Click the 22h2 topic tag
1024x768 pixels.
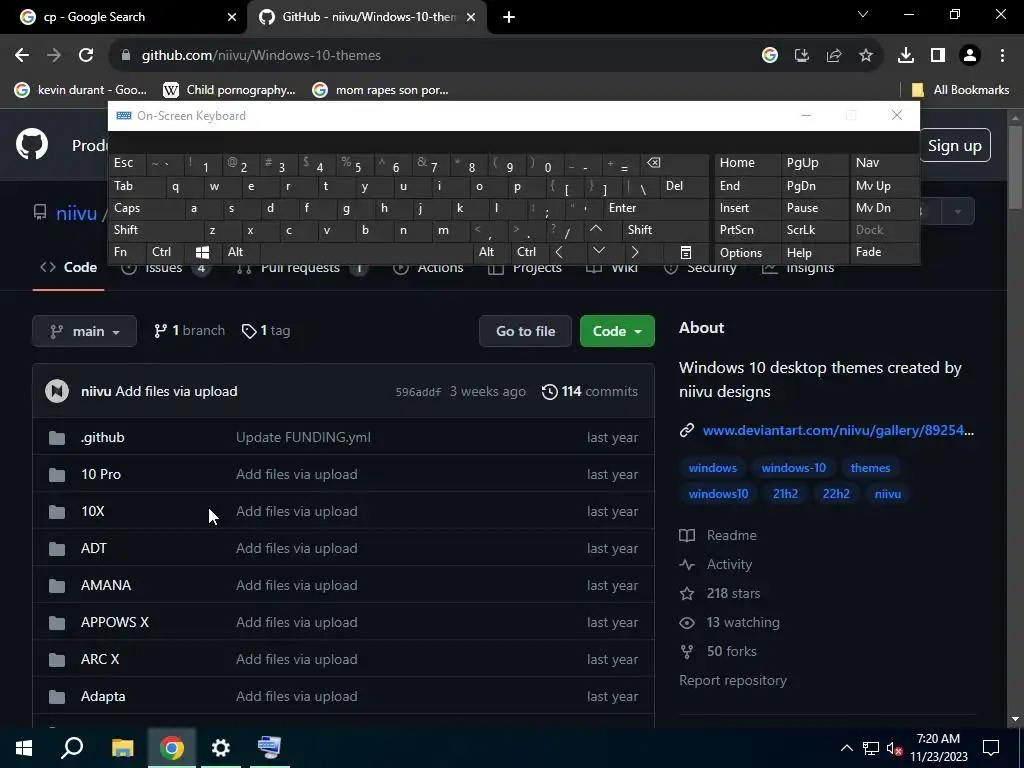point(836,494)
